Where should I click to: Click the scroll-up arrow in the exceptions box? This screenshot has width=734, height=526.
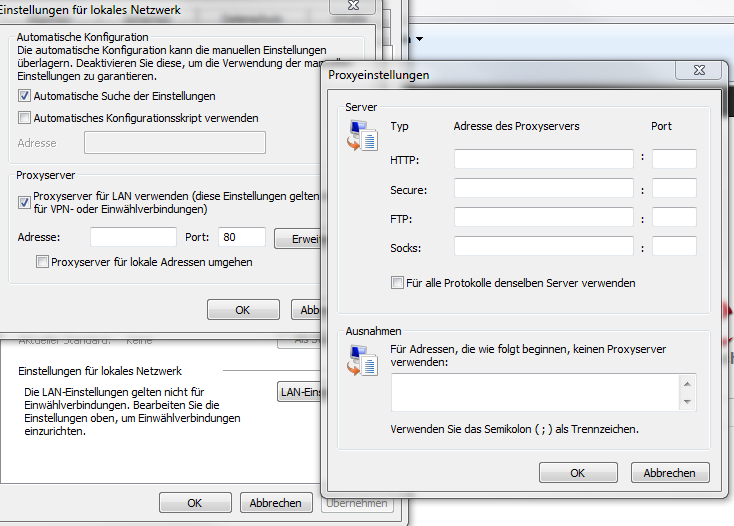point(687,383)
